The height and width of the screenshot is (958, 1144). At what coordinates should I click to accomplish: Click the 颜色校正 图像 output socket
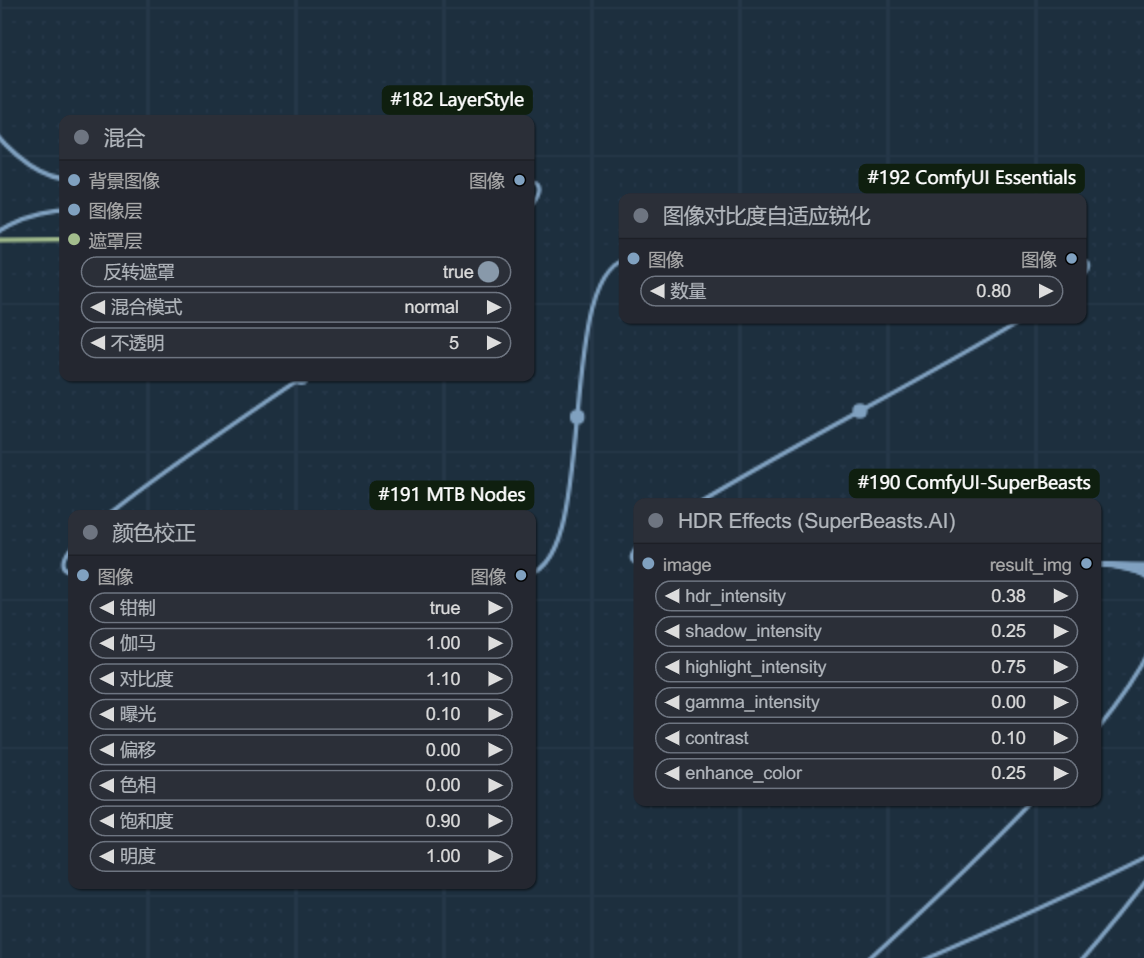point(521,575)
